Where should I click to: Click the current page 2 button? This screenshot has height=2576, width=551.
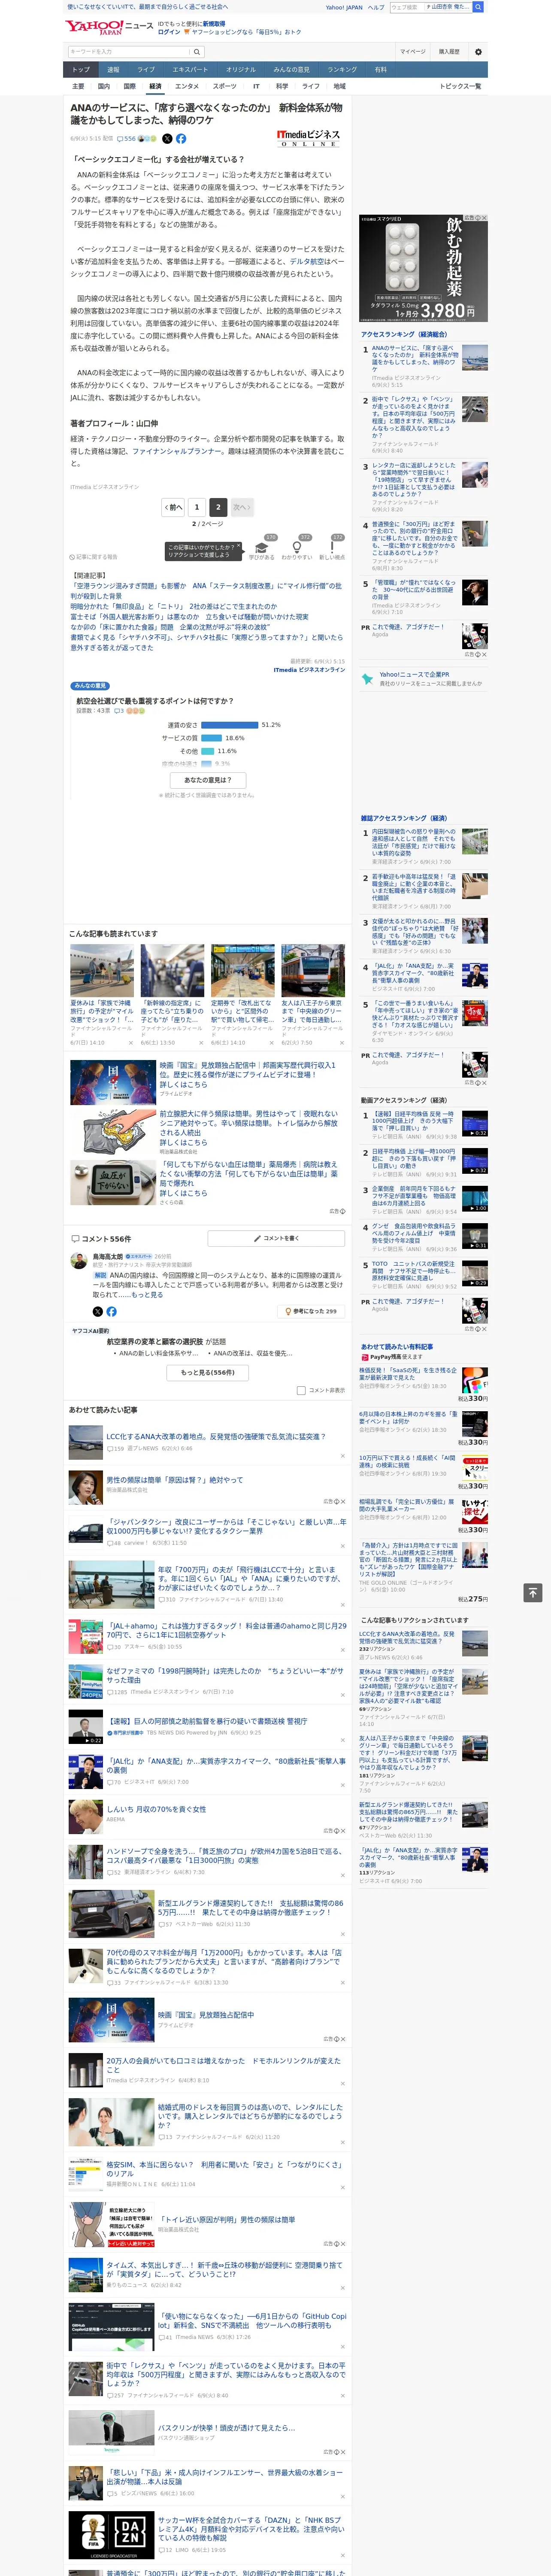point(218,508)
